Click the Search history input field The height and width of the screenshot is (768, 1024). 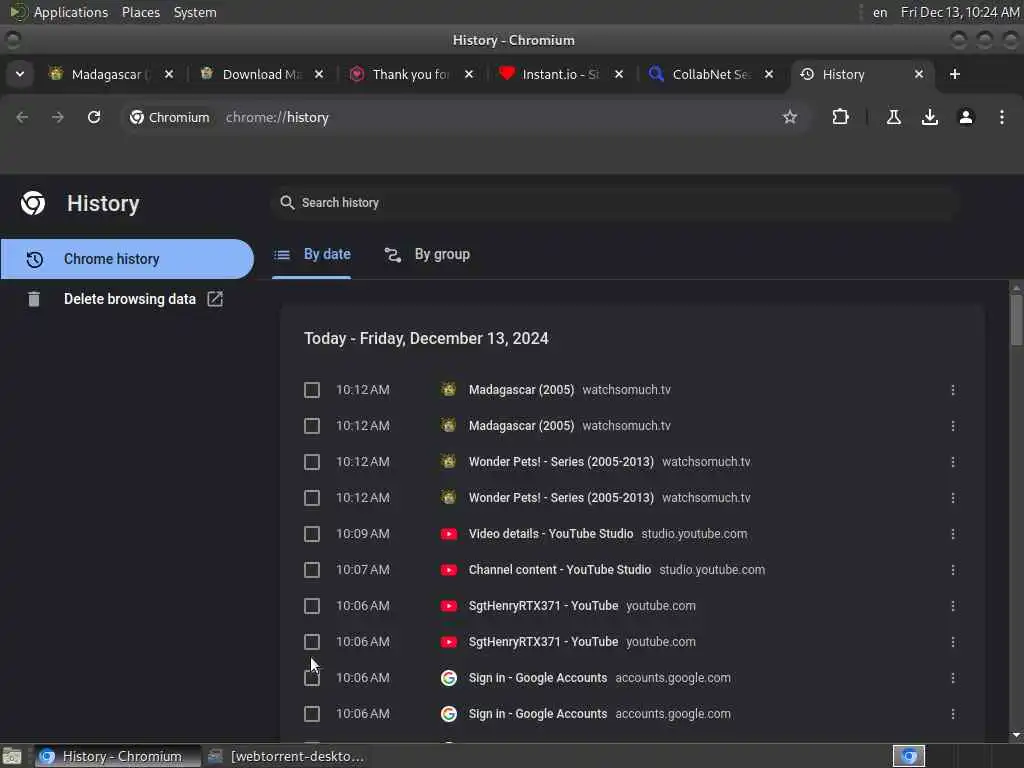point(614,202)
